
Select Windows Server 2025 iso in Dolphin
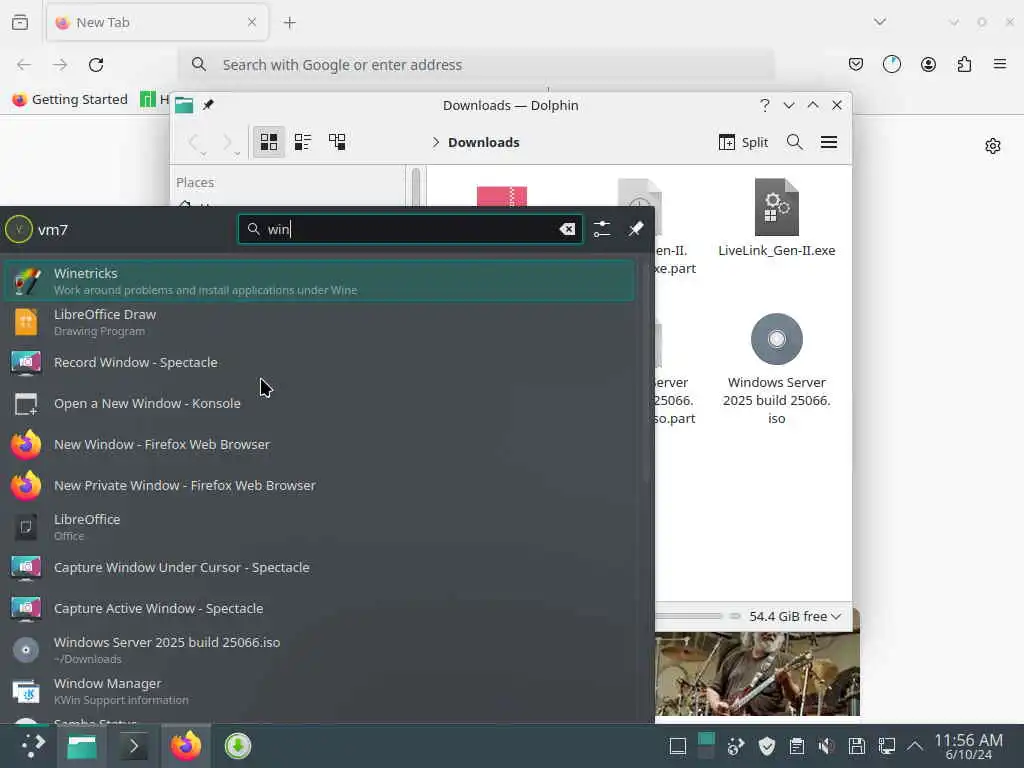[776, 369]
